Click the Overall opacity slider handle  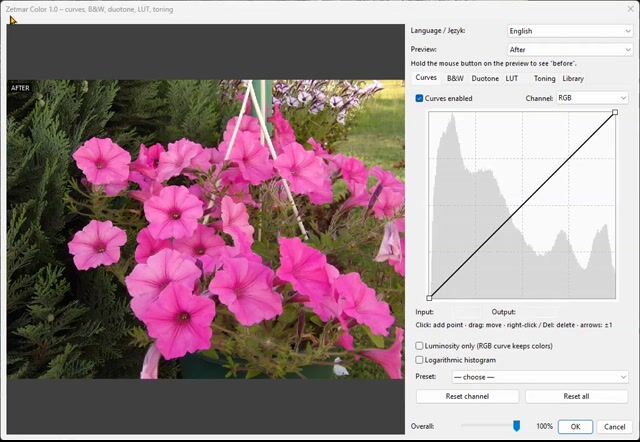pos(516,426)
